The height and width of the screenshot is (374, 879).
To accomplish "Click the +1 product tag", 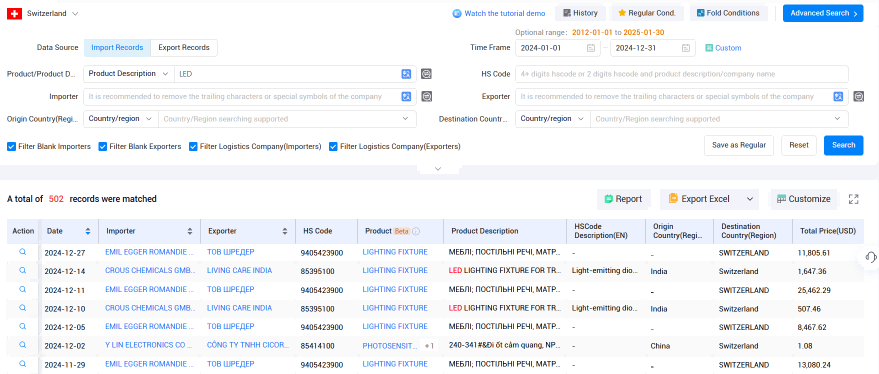I will click(429, 345).
